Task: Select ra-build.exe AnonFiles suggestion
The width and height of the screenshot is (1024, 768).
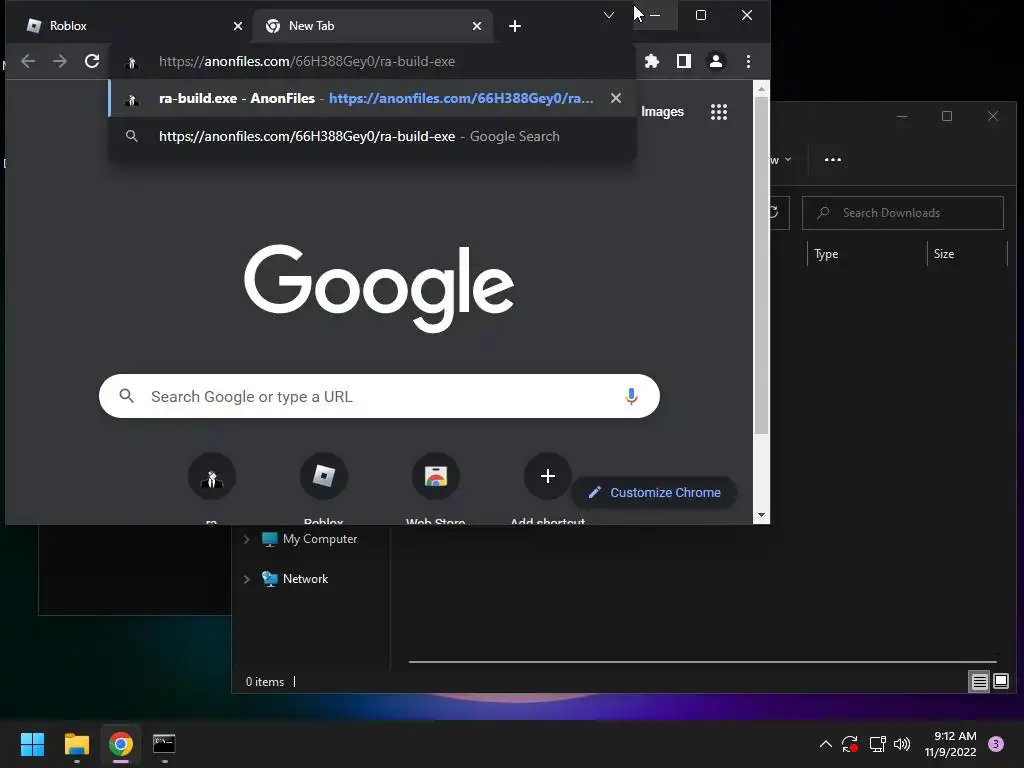Action: (x=372, y=98)
